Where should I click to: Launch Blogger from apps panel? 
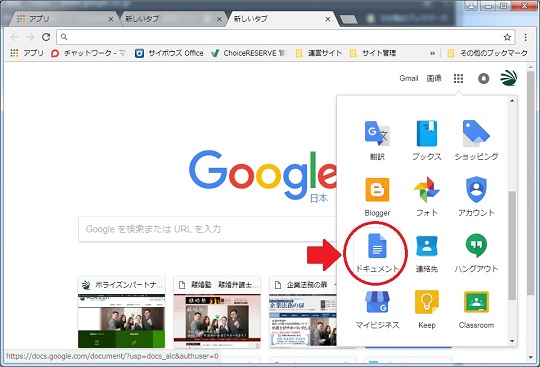coord(377,197)
